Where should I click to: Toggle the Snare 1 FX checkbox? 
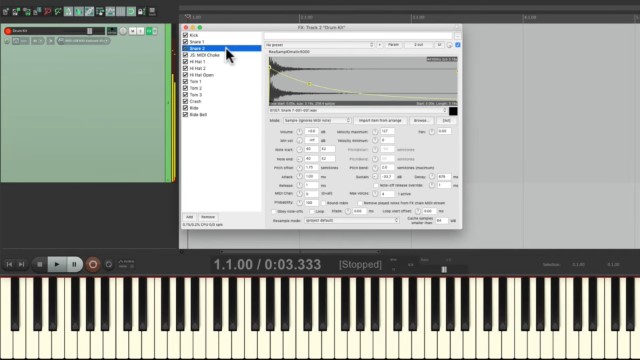coord(185,42)
